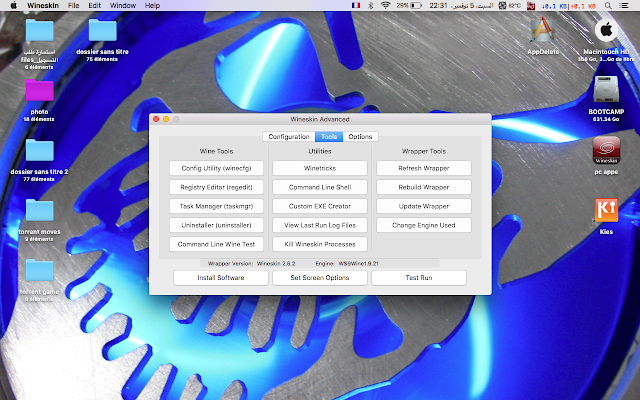Click the Test Run button
640x400 pixels.
[419, 278]
